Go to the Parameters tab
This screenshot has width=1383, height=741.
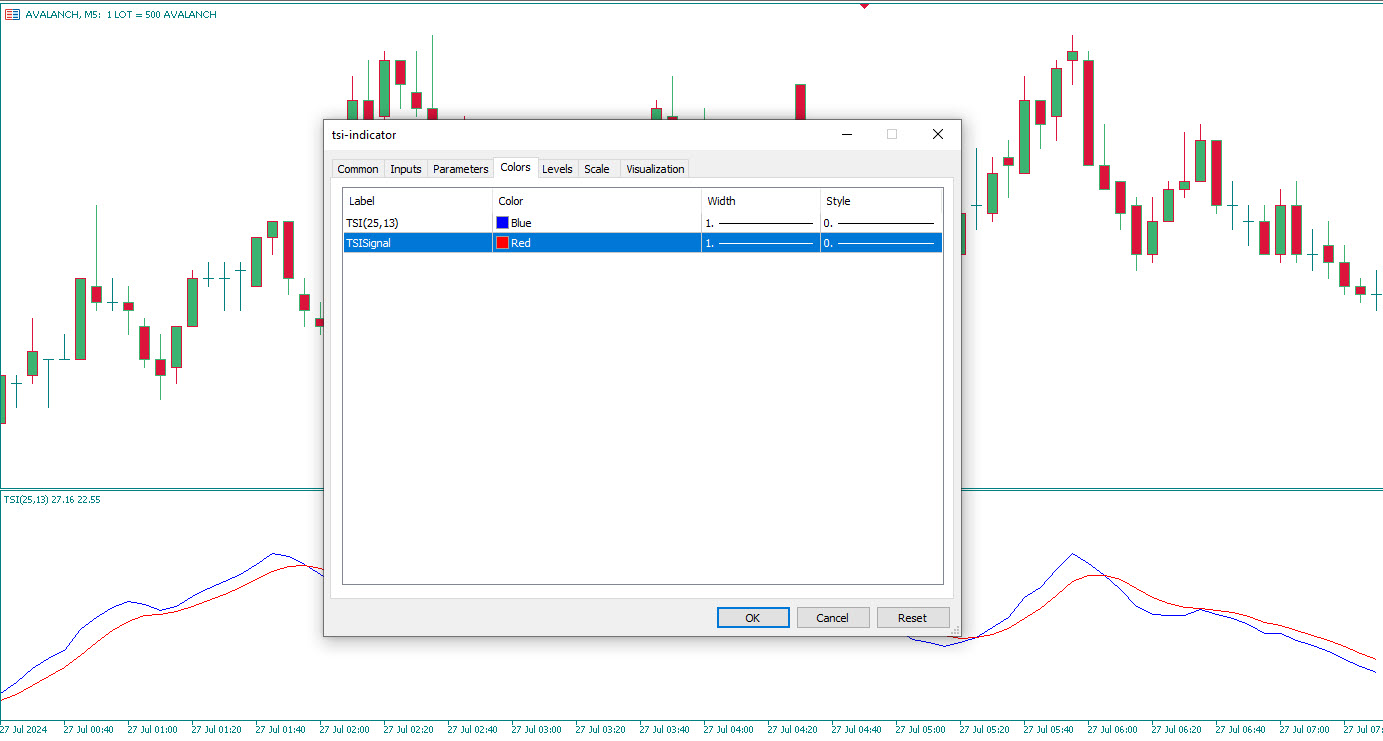460,169
